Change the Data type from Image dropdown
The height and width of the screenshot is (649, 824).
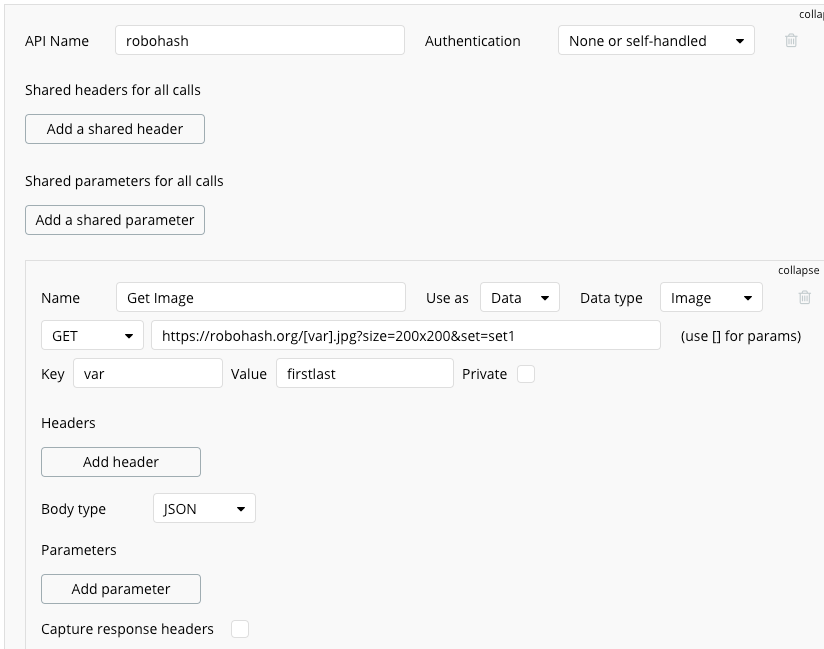click(710, 297)
